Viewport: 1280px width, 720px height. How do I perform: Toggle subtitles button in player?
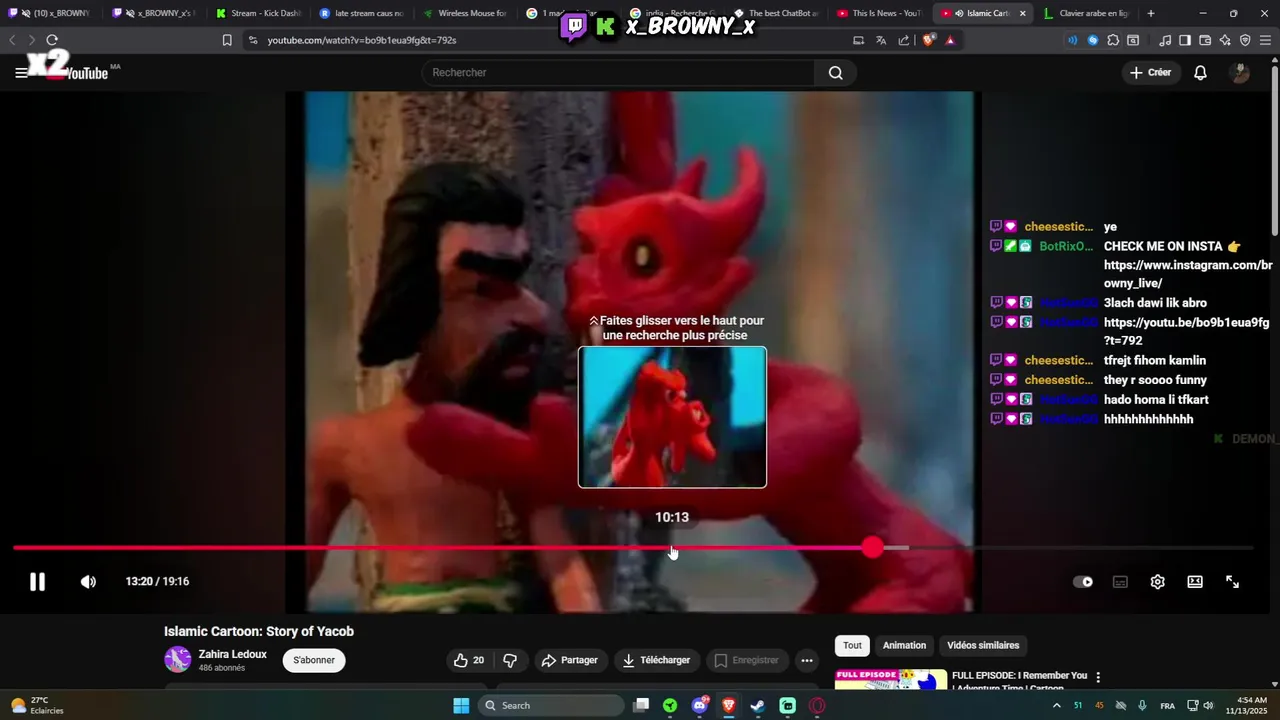click(1120, 582)
